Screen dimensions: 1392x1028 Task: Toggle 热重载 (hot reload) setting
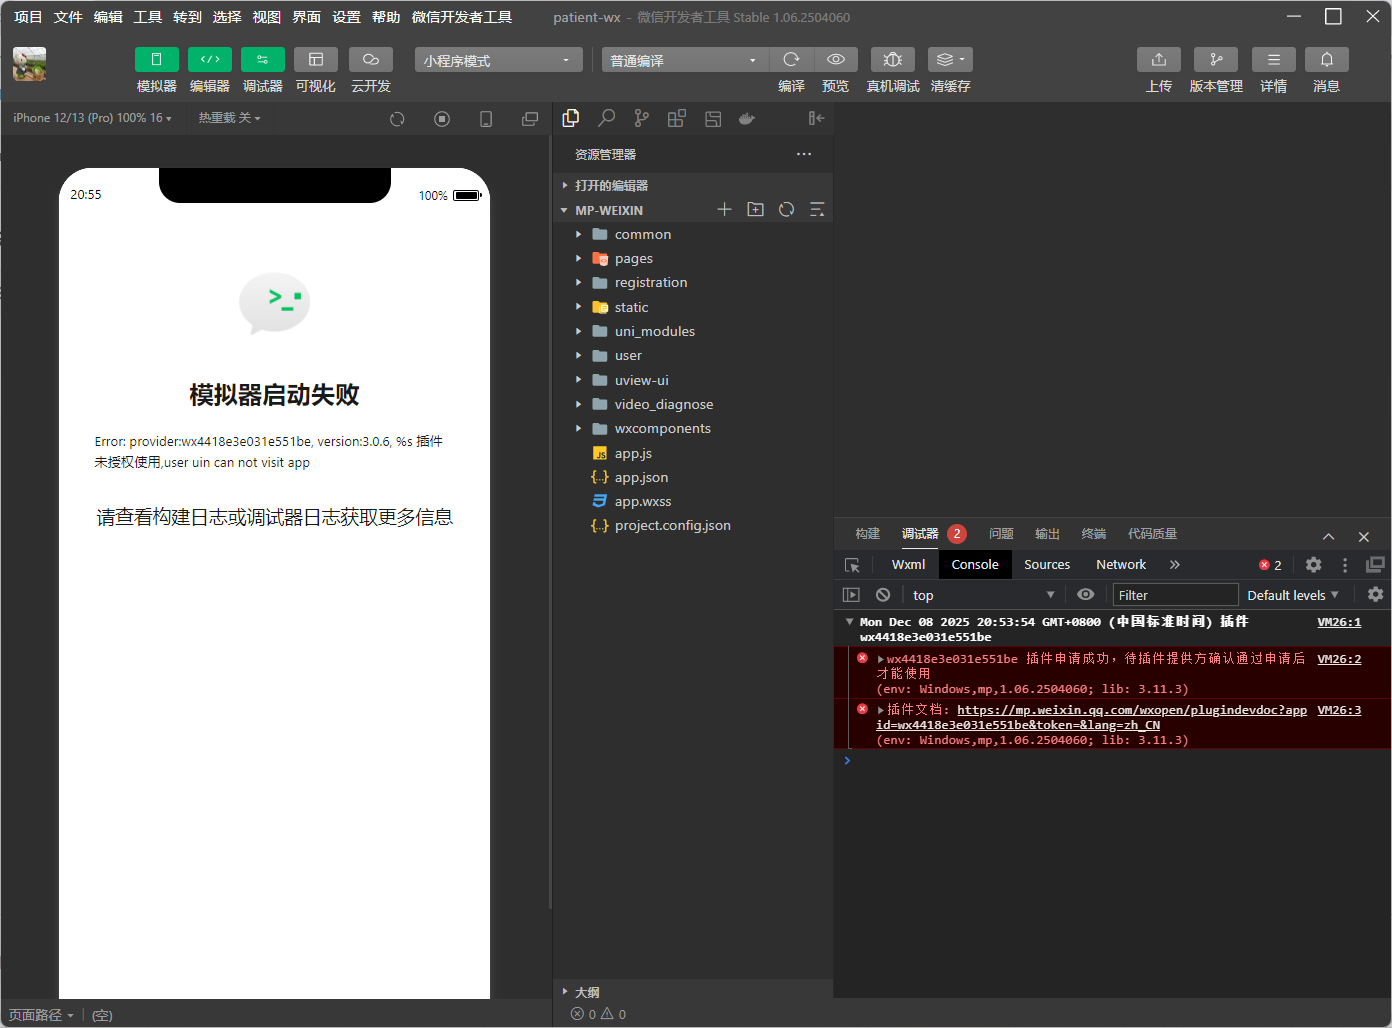click(228, 118)
